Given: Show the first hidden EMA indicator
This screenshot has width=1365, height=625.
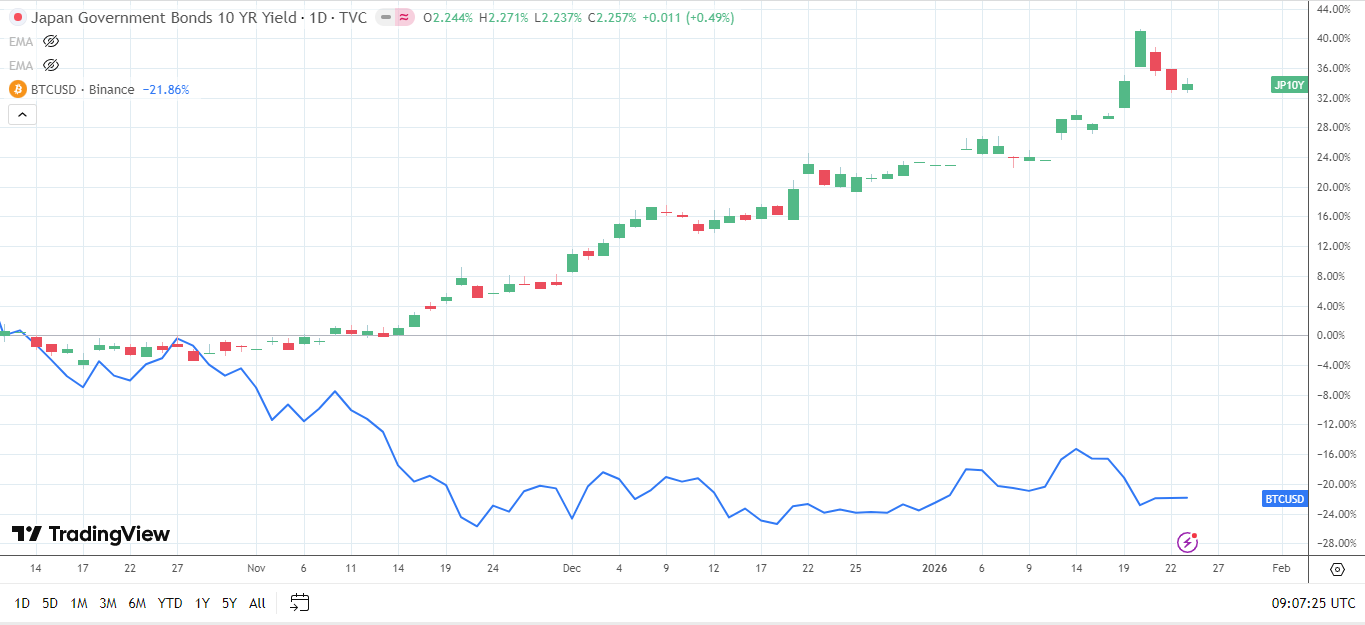Looking at the screenshot, I should pyautogui.click(x=51, y=41).
